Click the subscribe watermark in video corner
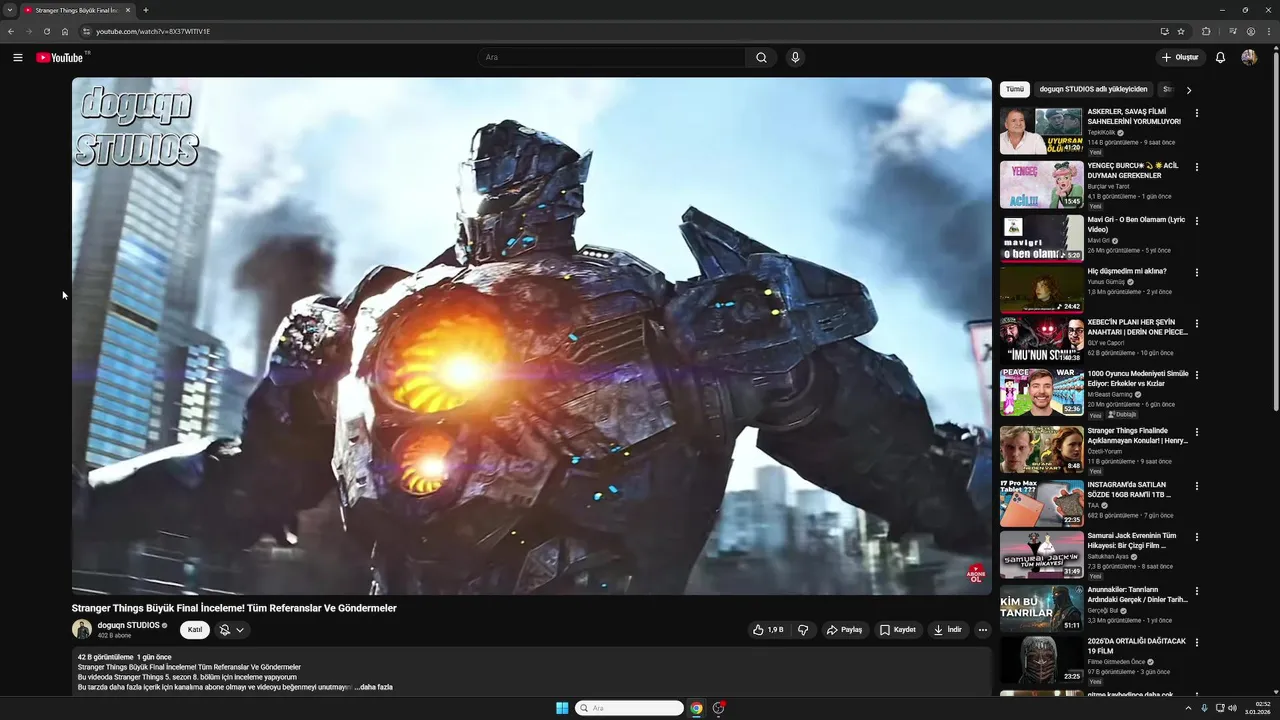This screenshot has height=720, width=1280. click(976, 573)
